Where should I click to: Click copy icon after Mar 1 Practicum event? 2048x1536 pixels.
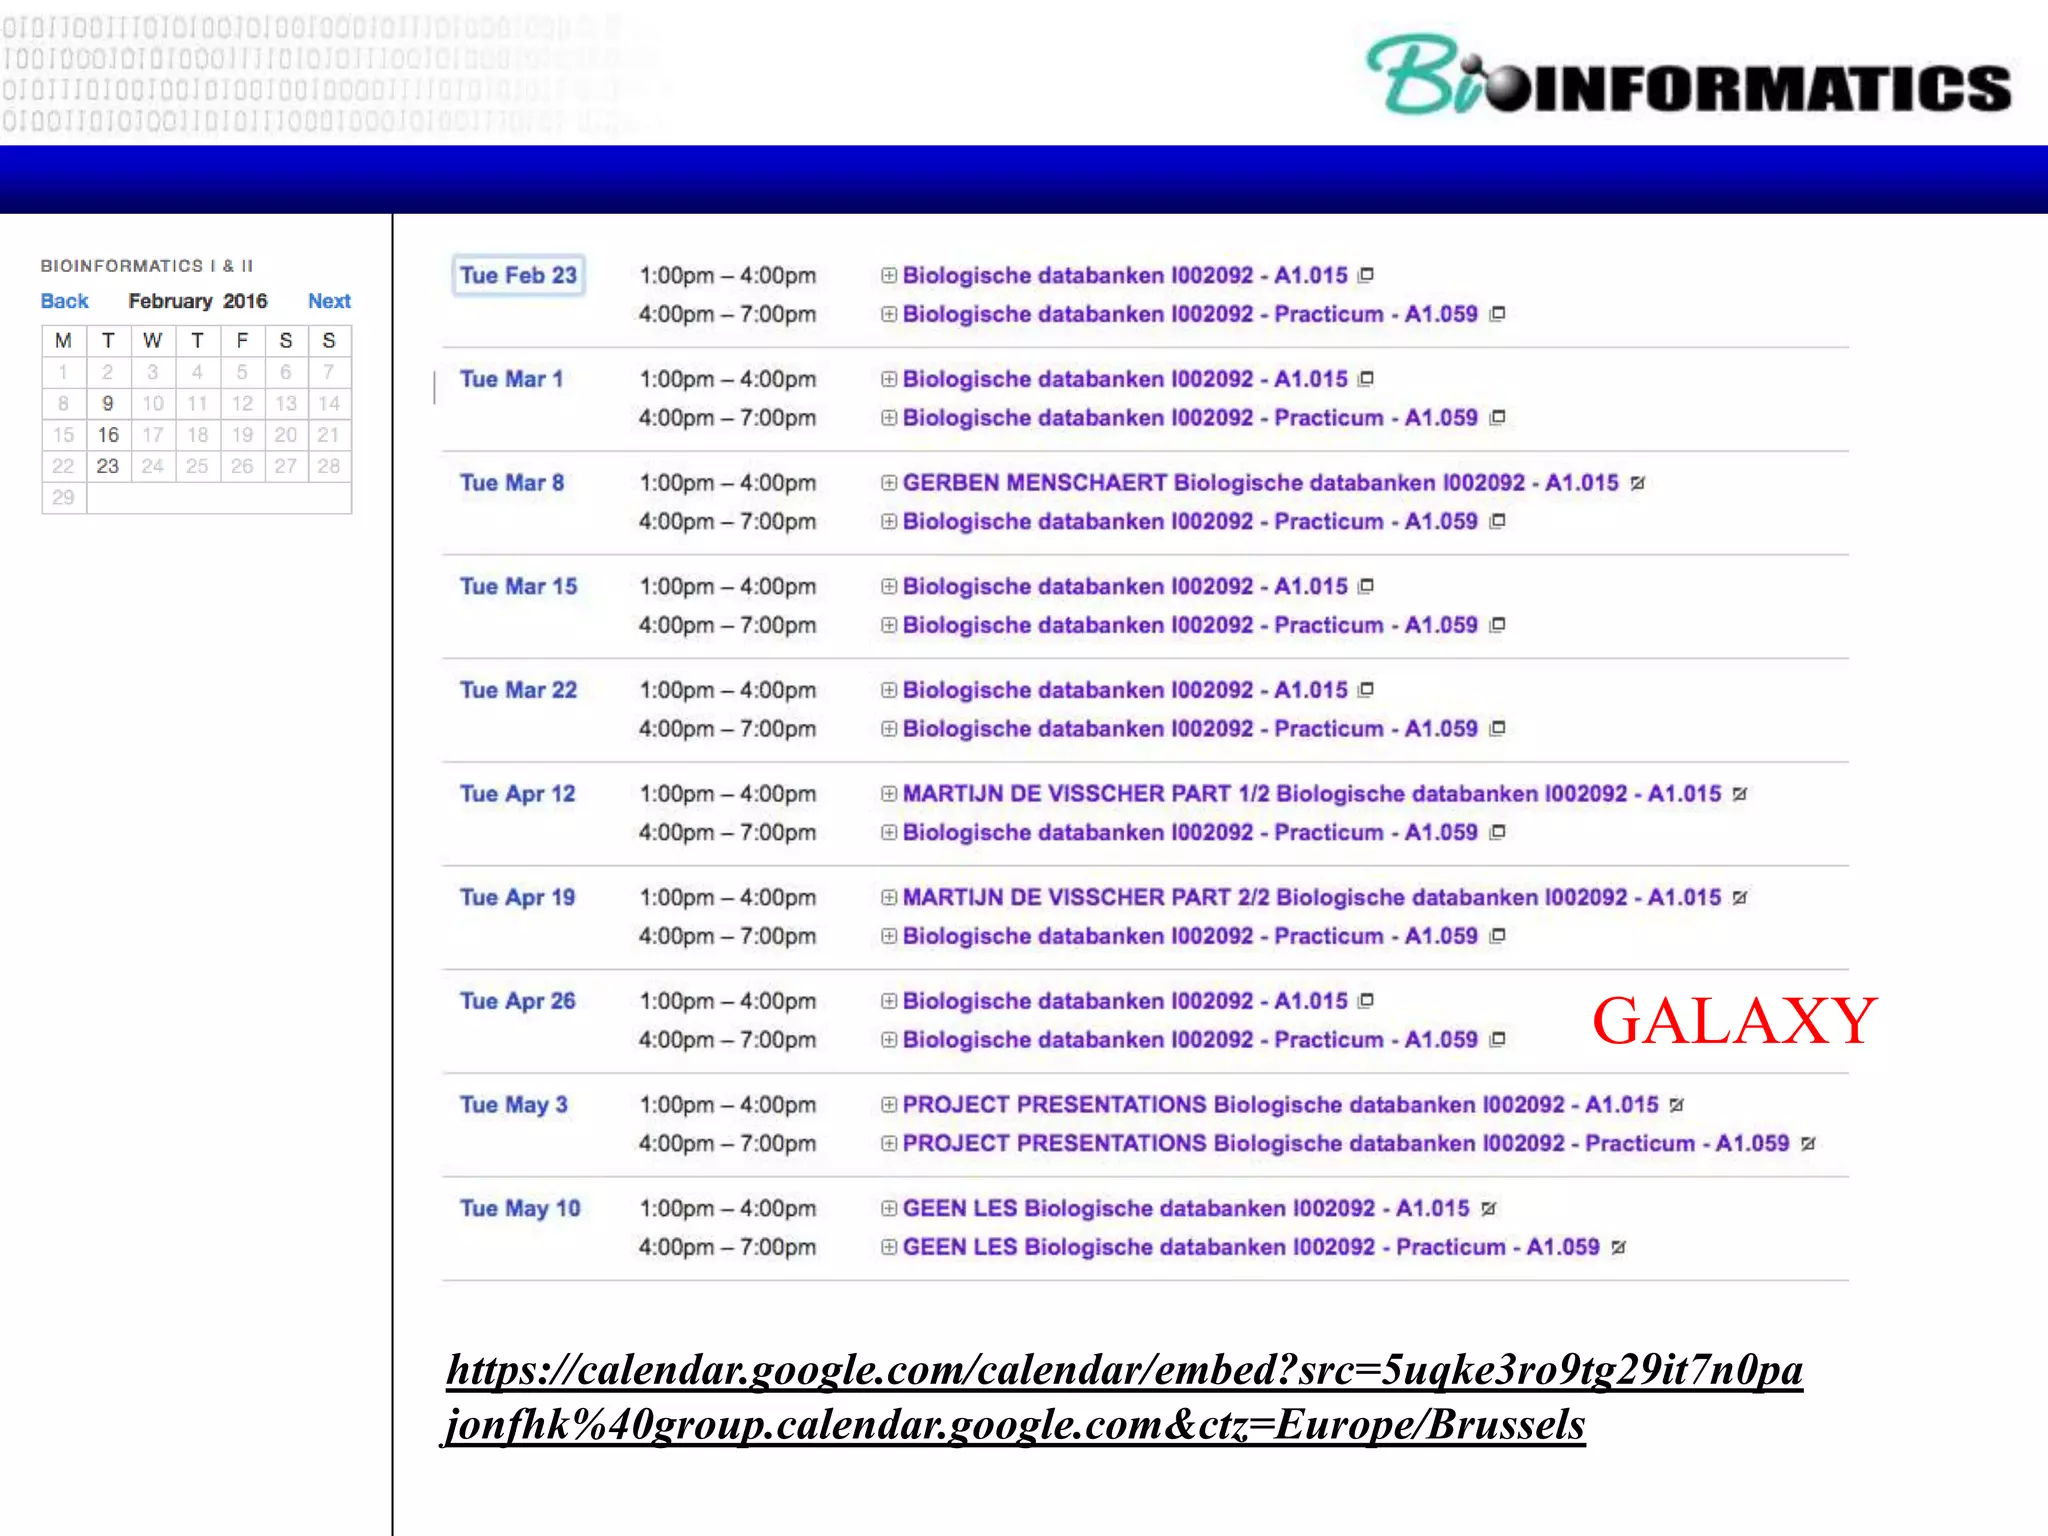(1497, 418)
